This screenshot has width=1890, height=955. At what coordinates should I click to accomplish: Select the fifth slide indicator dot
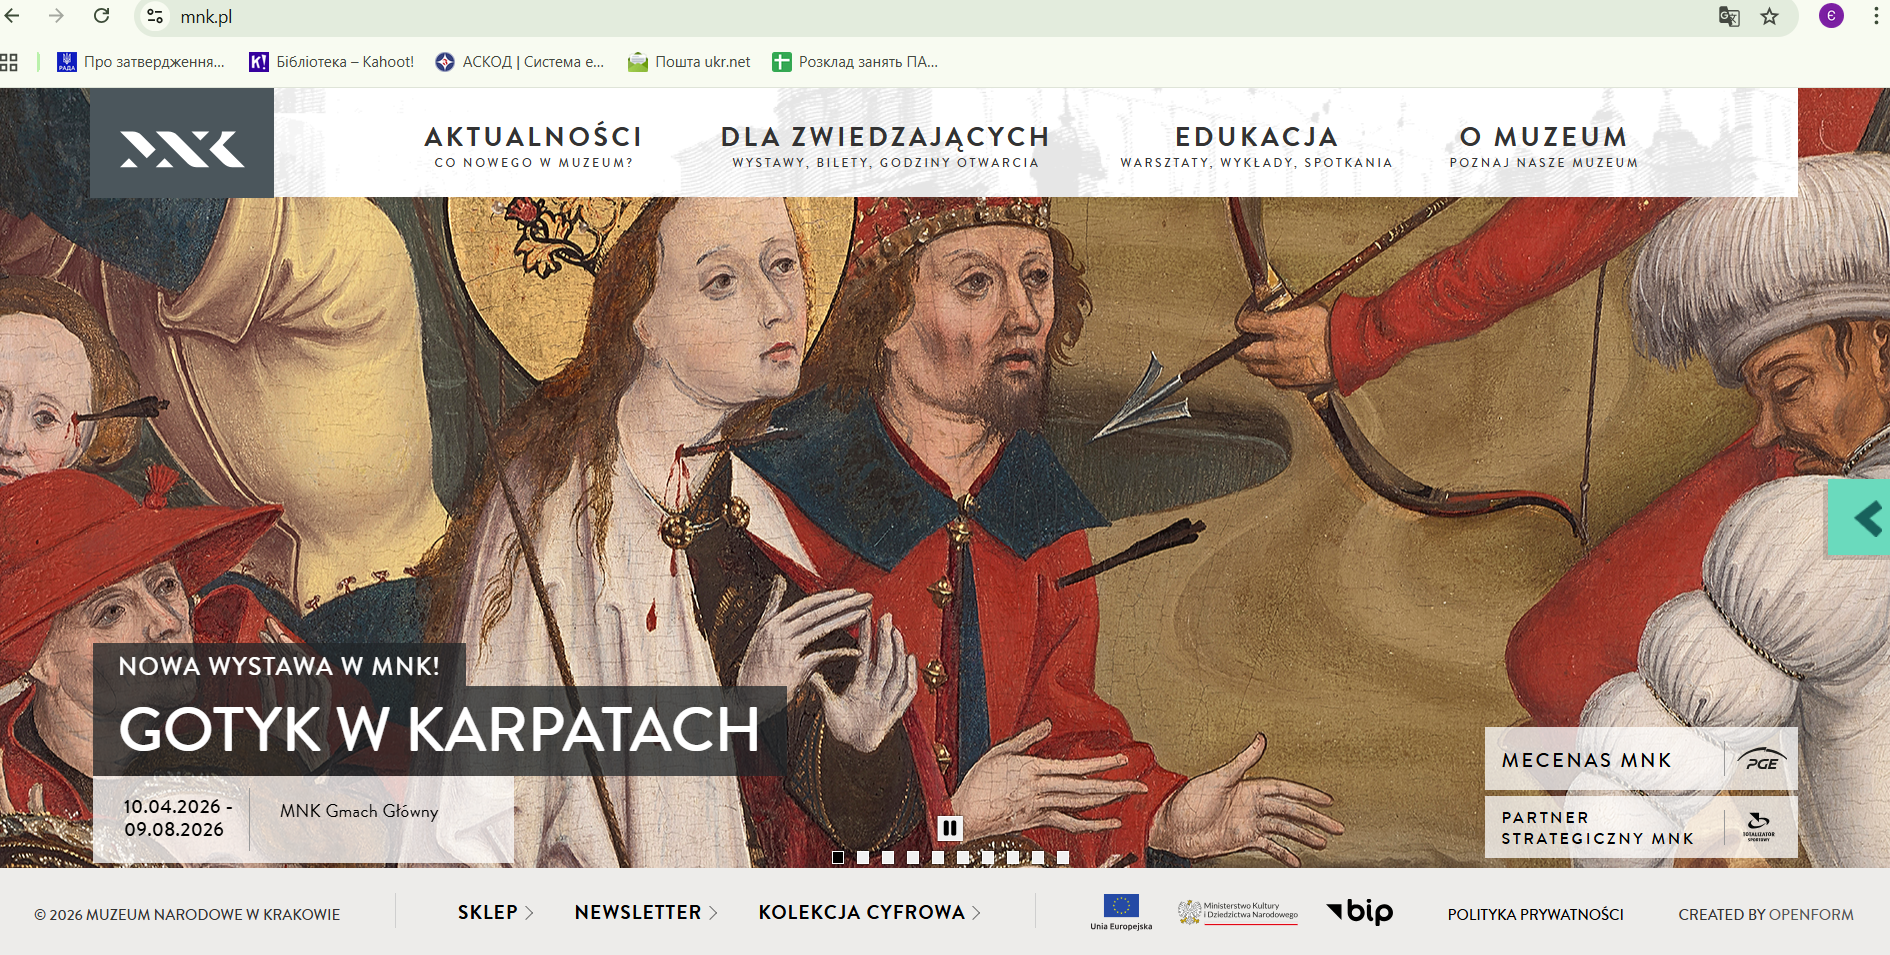pyautogui.click(x=938, y=857)
